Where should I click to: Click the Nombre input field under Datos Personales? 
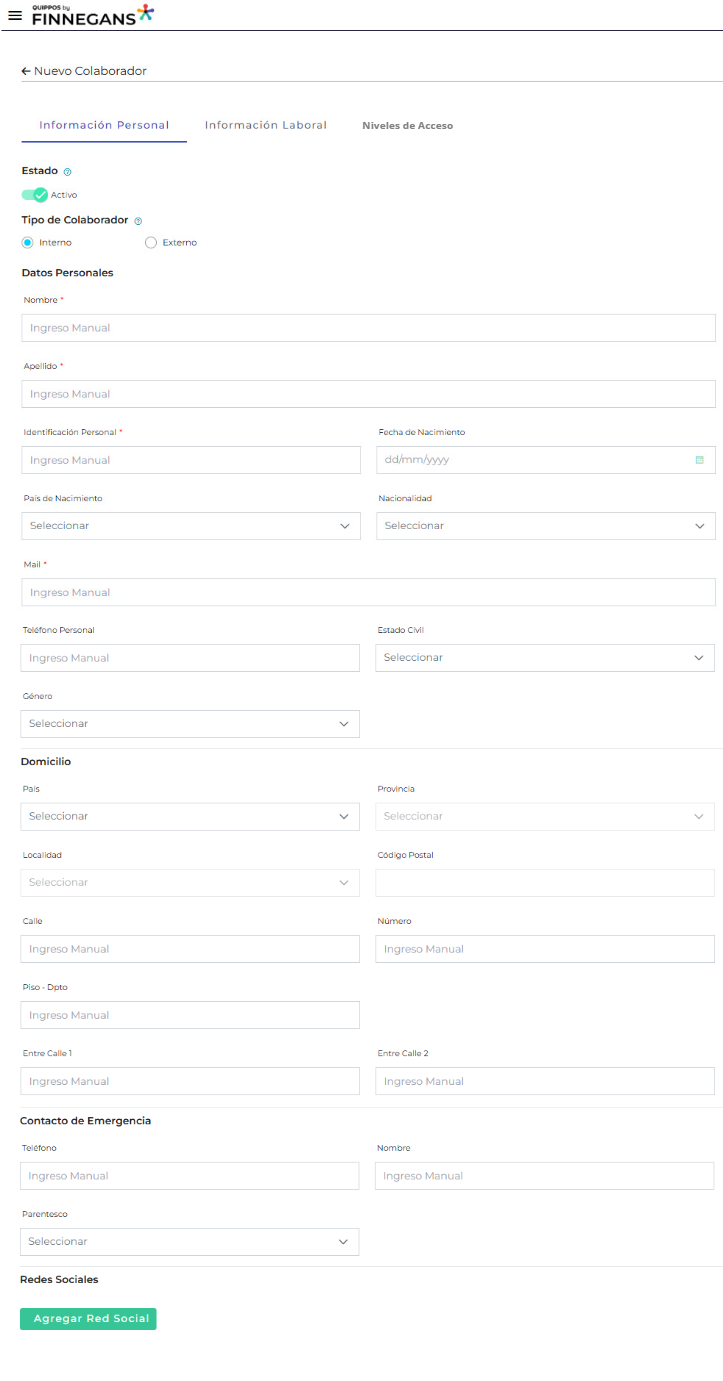[368, 328]
